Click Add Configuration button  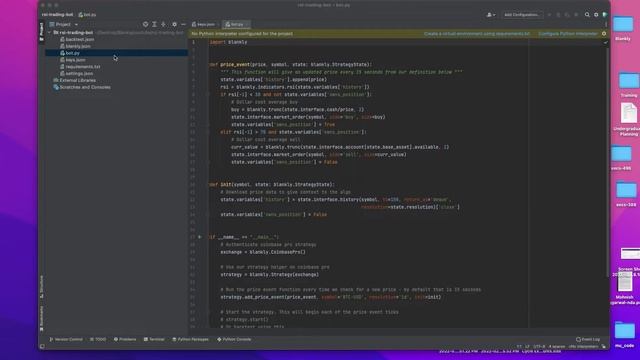522,15
